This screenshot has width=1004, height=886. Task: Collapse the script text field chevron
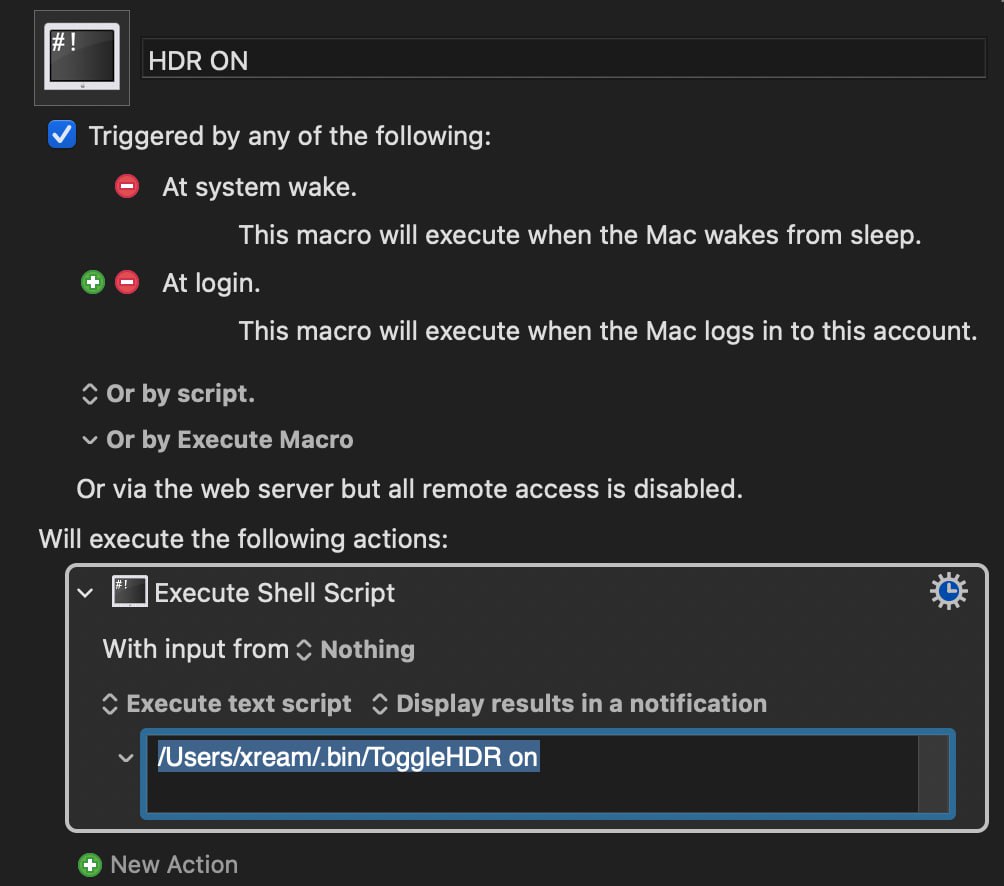click(x=126, y=758)
